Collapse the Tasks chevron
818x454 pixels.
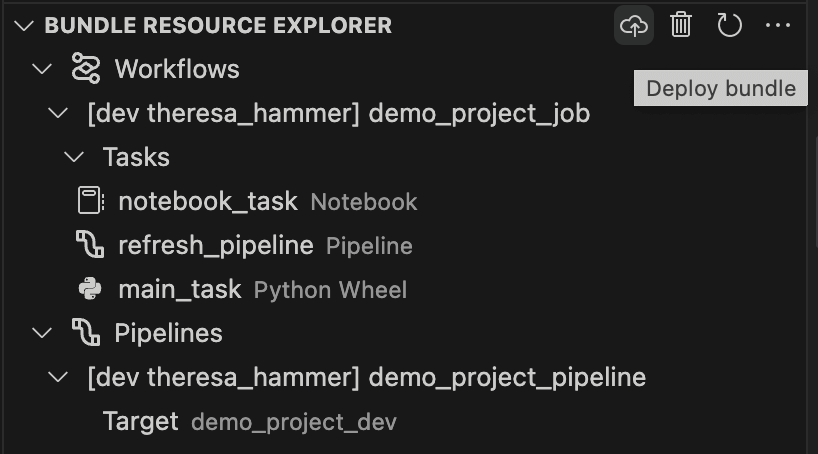tap(75, 157)
